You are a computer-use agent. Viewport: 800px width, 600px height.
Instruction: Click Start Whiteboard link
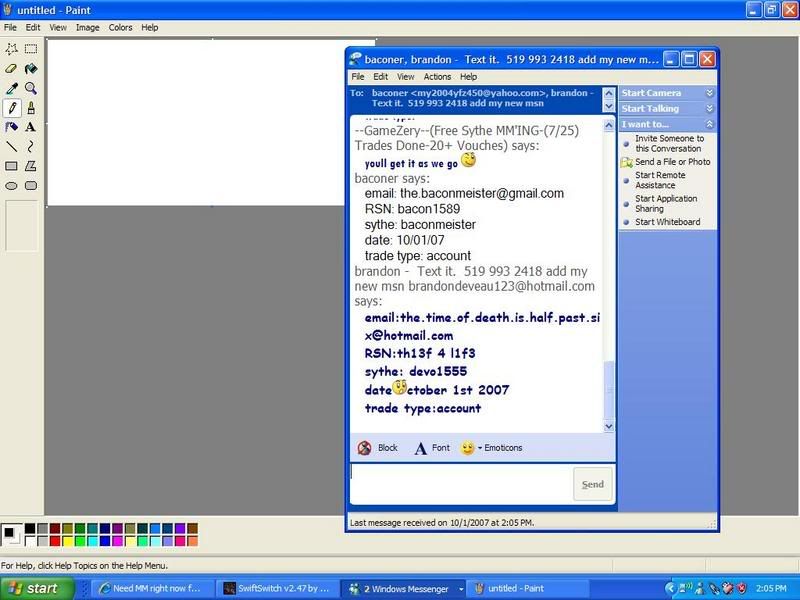click(x=667, y=222)
